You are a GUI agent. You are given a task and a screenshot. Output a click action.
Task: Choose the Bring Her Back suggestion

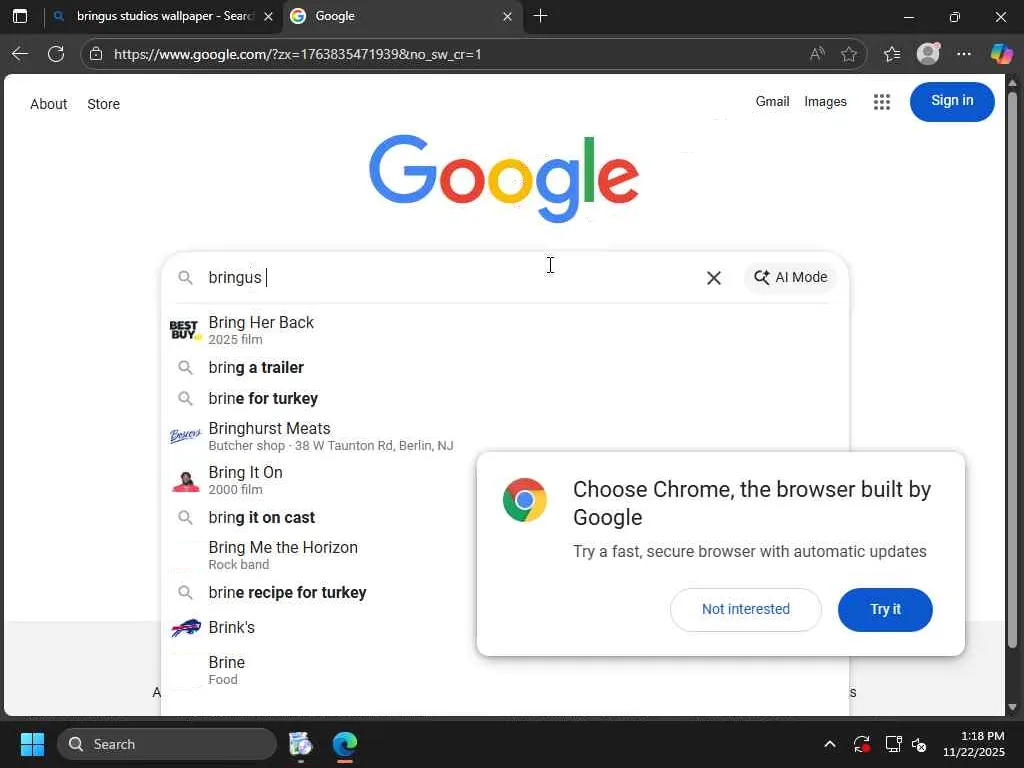pos(505,330)
